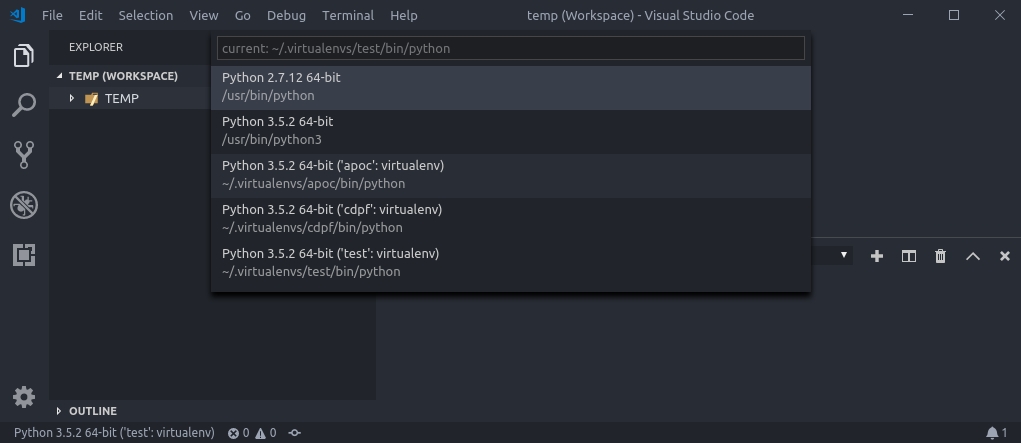The image size is (1021, 443).
Task: Open the Debug menu
Action: (286, 15)
